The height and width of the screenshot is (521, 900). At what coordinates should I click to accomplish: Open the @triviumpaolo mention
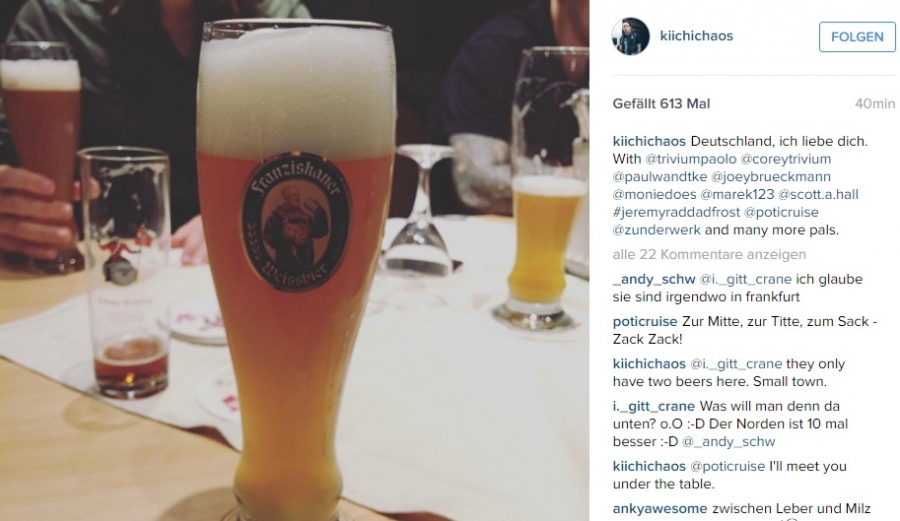690,159
